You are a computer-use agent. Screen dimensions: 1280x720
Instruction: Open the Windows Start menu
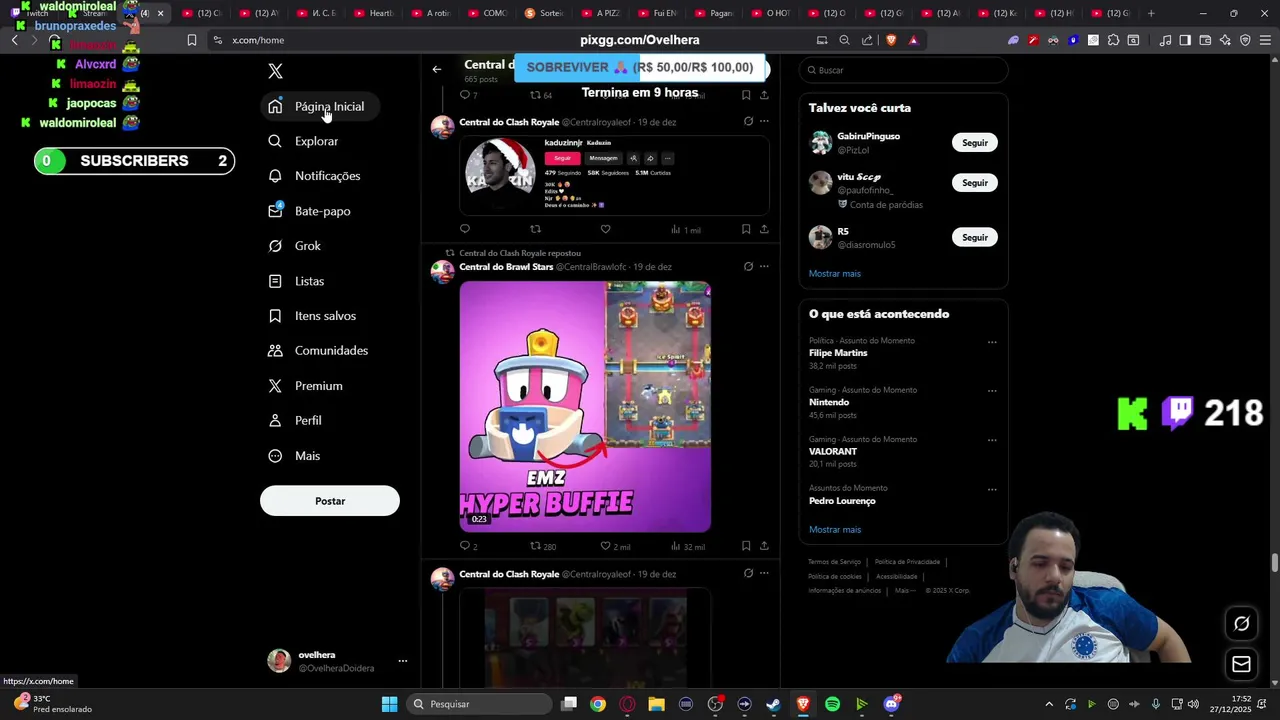389,704
